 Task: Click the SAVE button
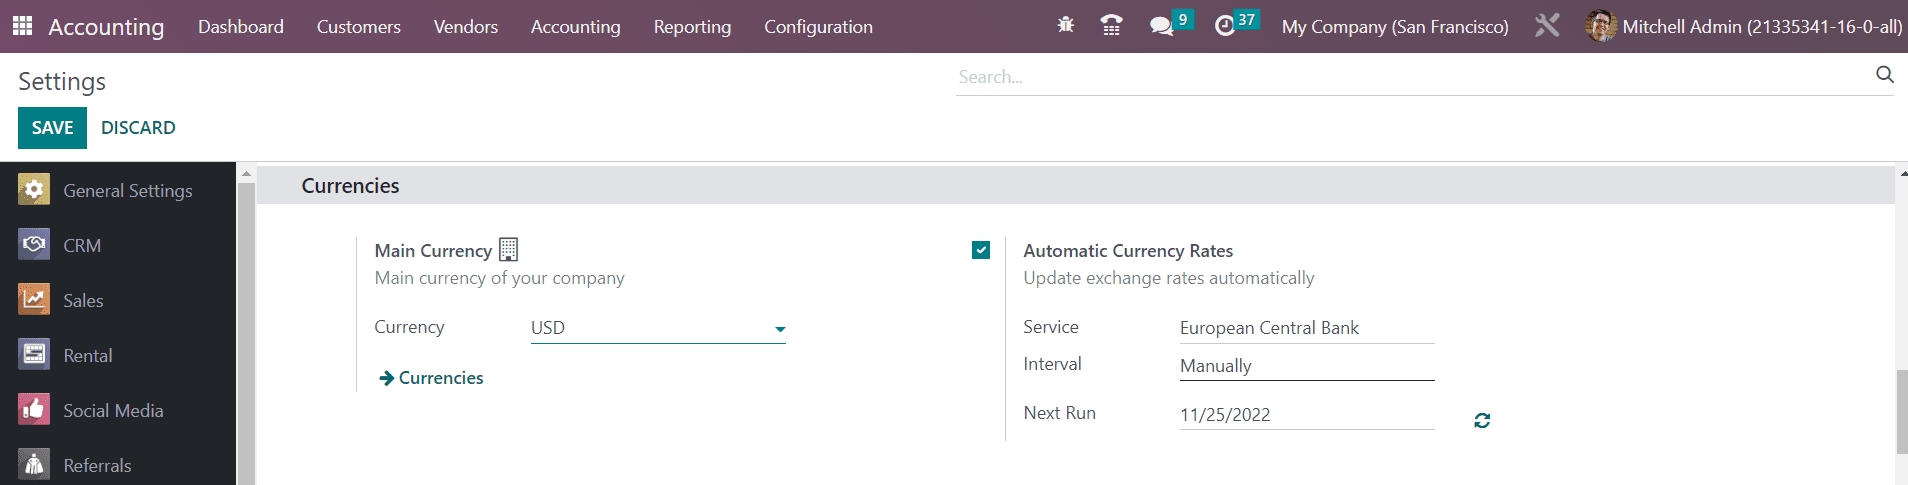(52, 128)
